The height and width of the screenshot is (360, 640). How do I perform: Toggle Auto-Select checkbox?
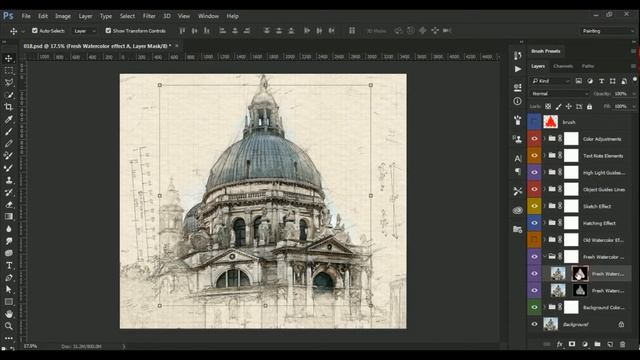point(35,31)
